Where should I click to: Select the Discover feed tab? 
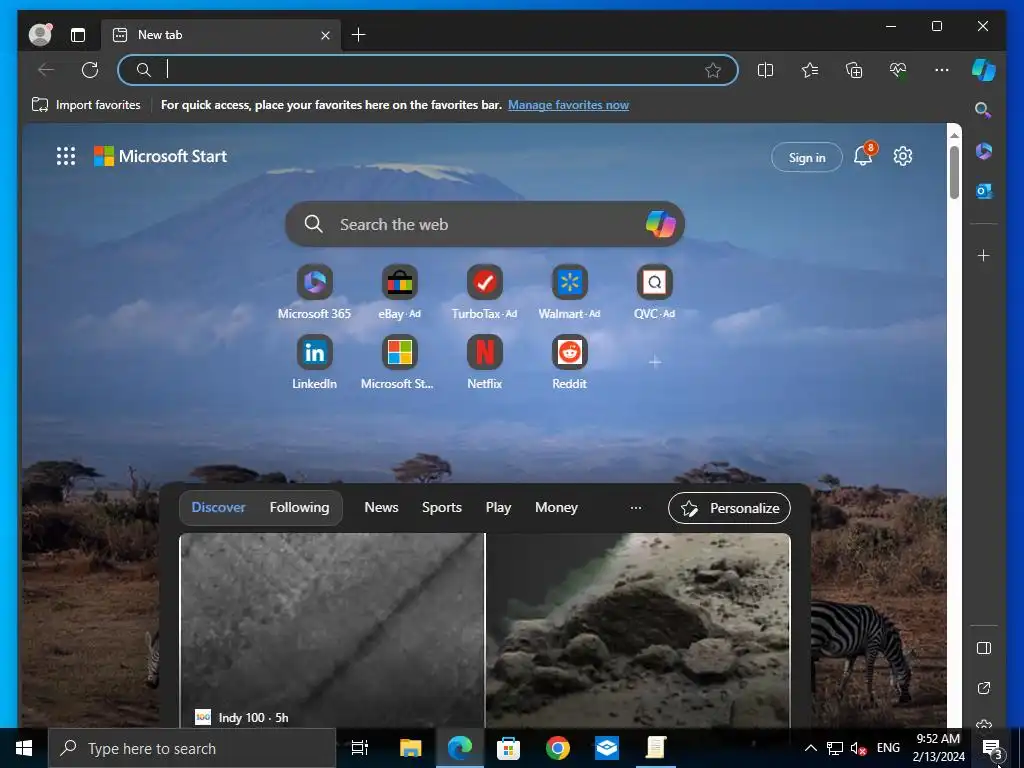click(218, 507)
